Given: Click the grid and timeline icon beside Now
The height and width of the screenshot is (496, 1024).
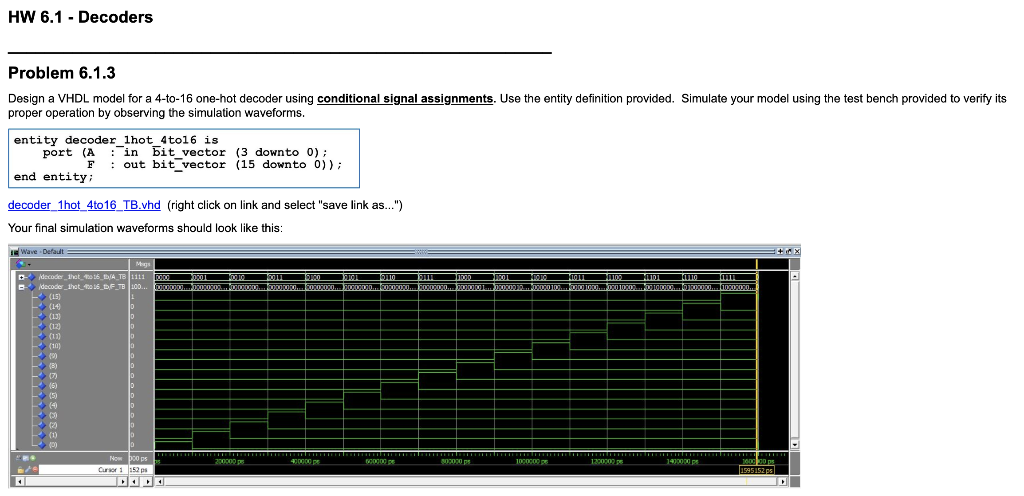Looking at the screenshot, I should point(26,458).
